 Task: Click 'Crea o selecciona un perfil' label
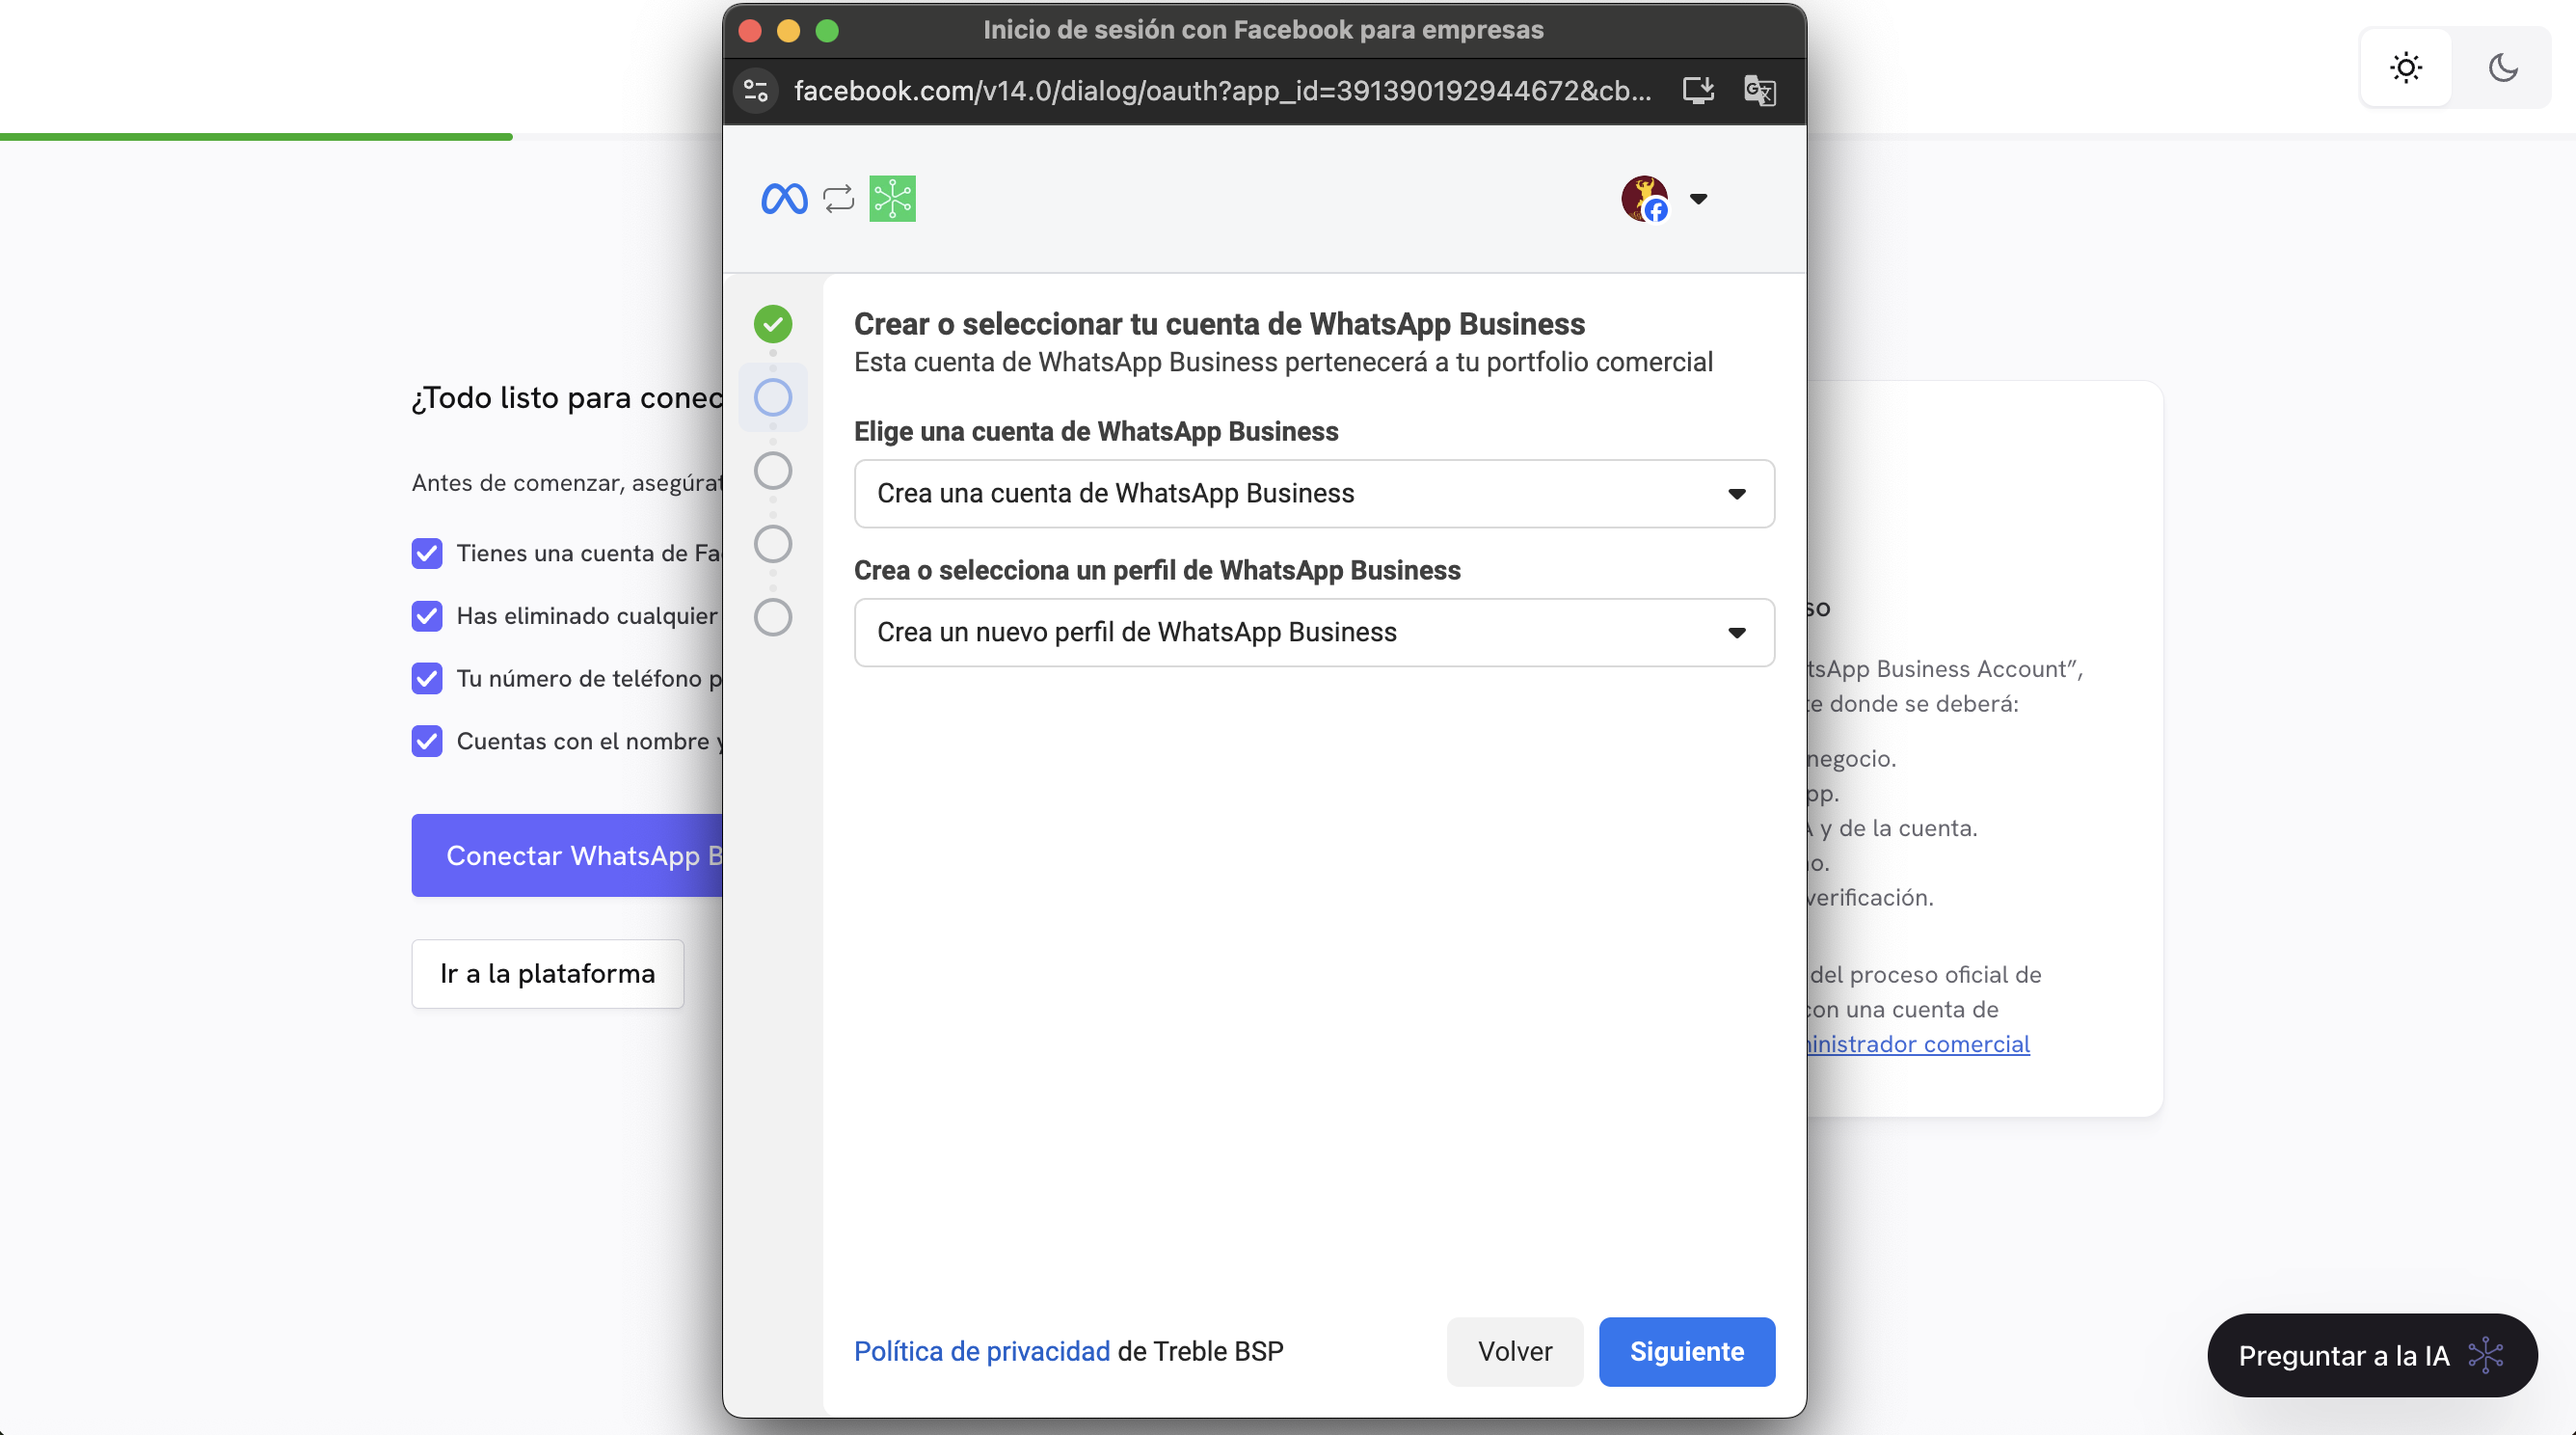pos(1157,571)
